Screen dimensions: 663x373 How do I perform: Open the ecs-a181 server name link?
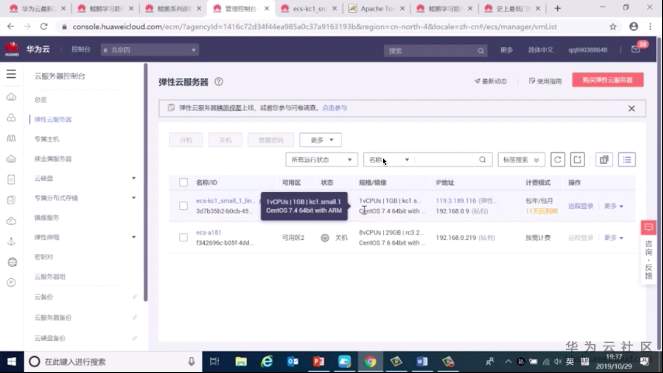(x=208, y=233)
